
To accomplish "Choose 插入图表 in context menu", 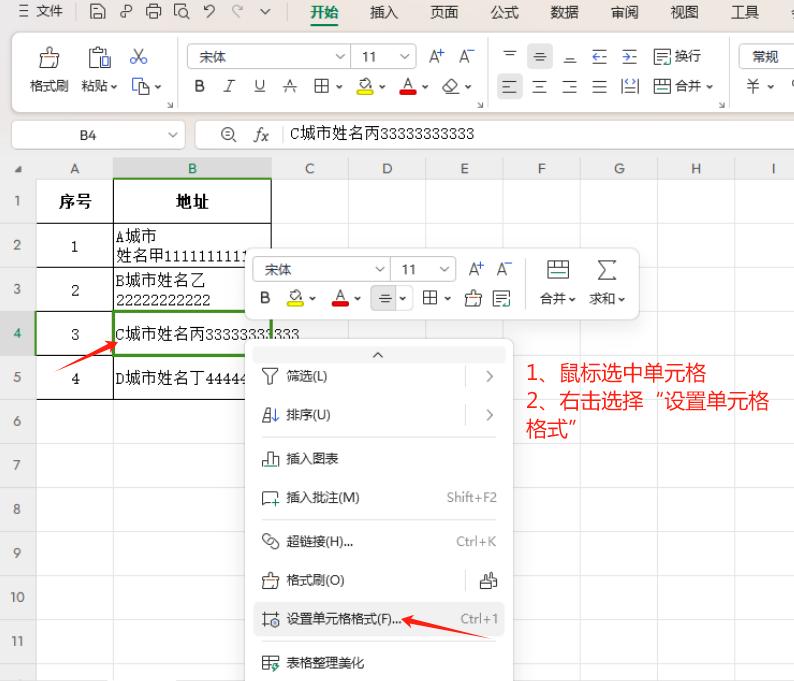I will [x=379, y=459].
